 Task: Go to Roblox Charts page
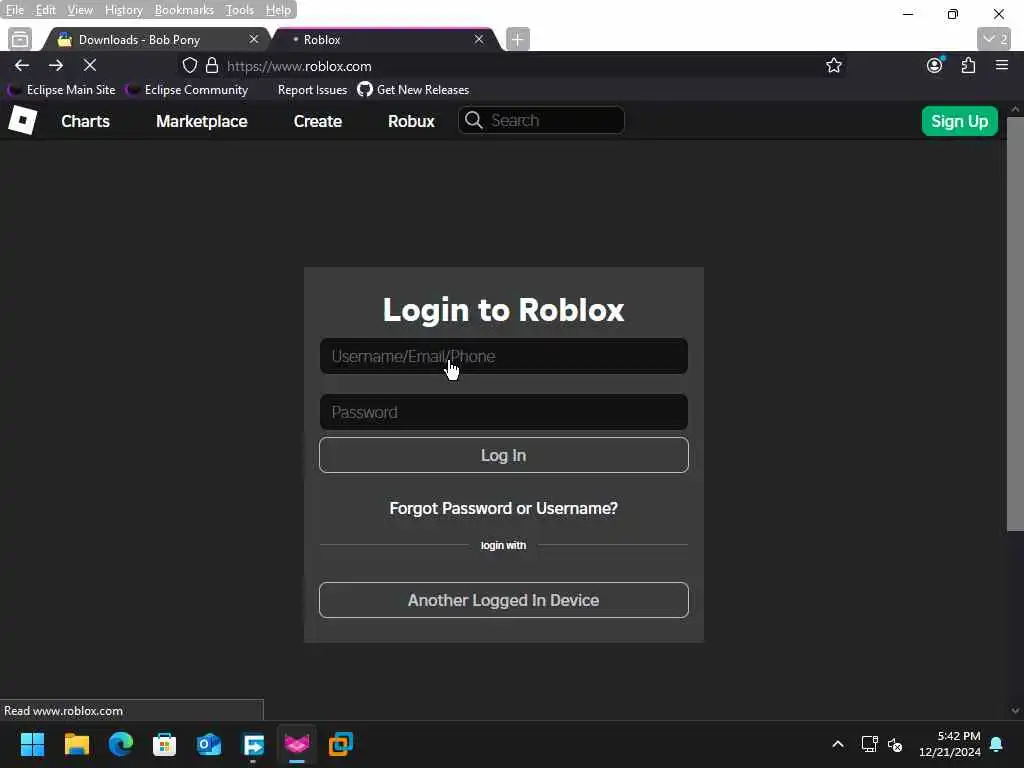tap(86, 121)
